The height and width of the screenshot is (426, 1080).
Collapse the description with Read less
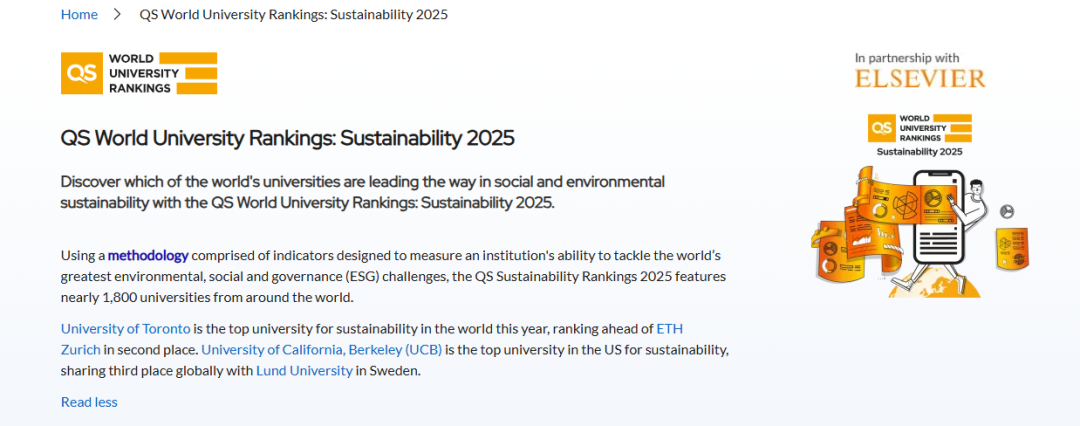click(90, 402)
